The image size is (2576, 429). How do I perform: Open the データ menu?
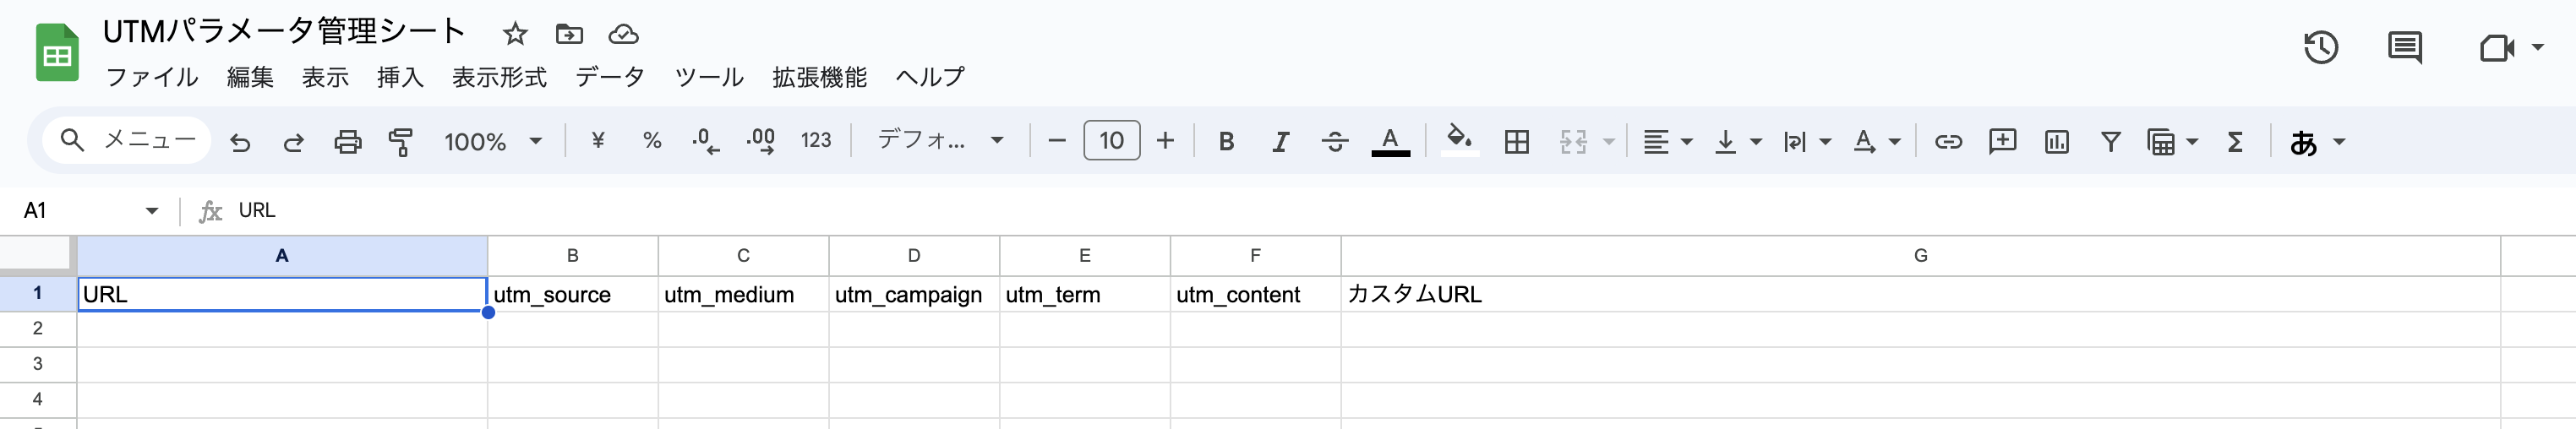point(610,77)
